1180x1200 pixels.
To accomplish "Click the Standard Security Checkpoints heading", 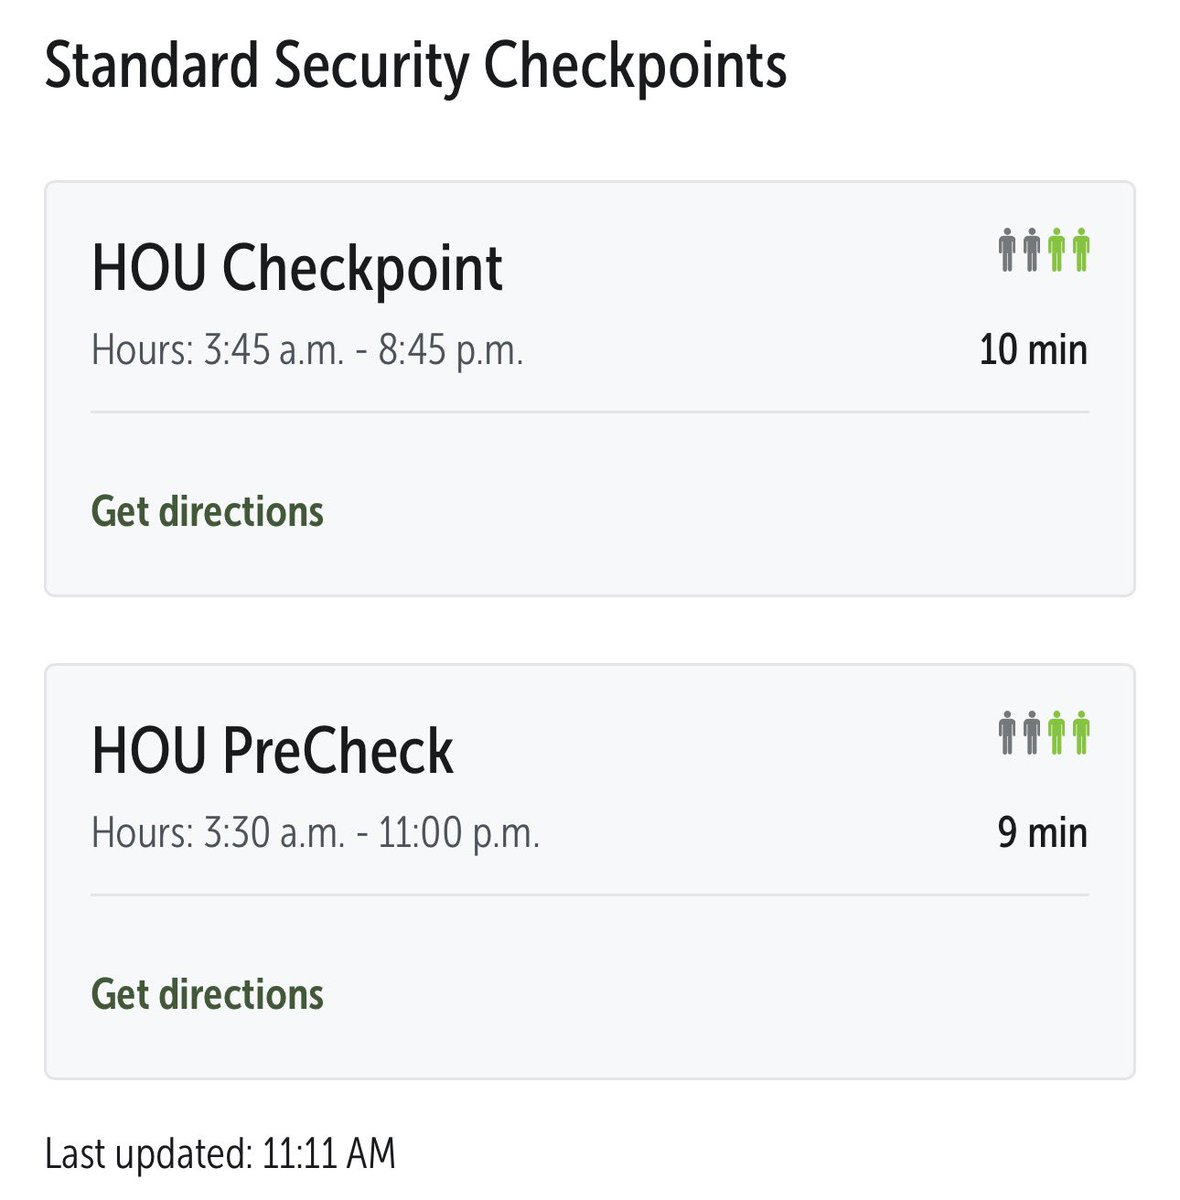I will point(416,67).
